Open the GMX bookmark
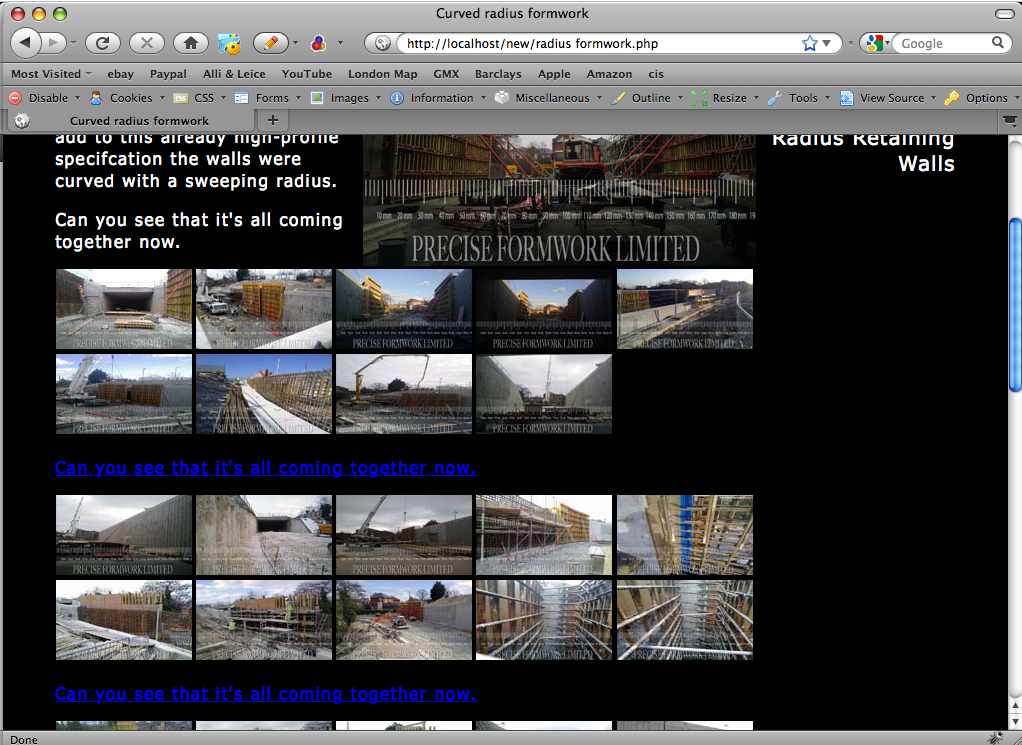The height and width of the screenshot is (745, 1022). coord(446,74)
